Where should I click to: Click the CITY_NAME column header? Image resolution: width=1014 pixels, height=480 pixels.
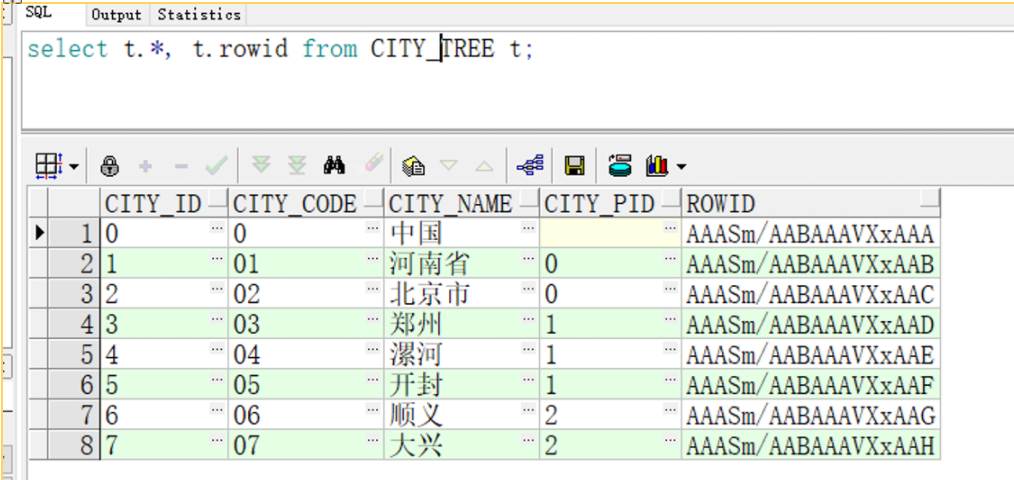[462, 204]
